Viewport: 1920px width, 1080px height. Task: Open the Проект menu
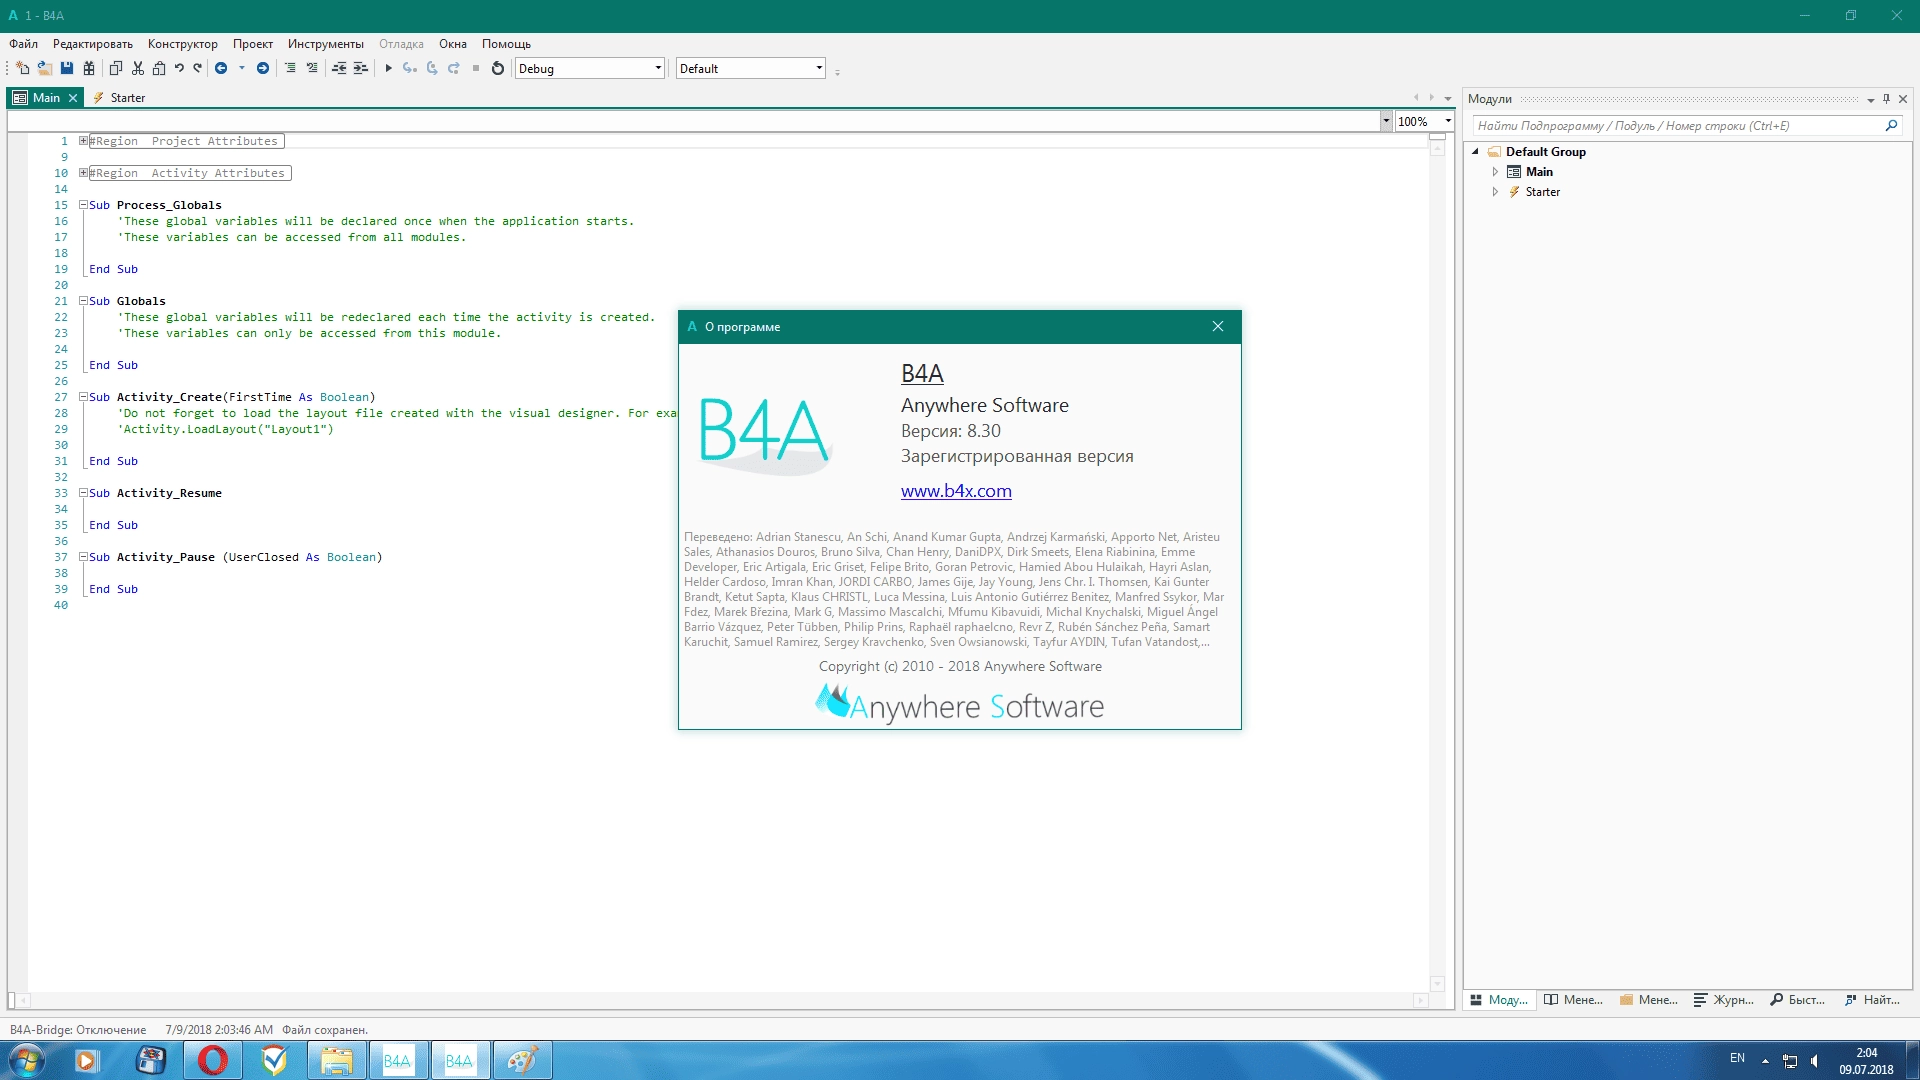[x=253, y=44]
